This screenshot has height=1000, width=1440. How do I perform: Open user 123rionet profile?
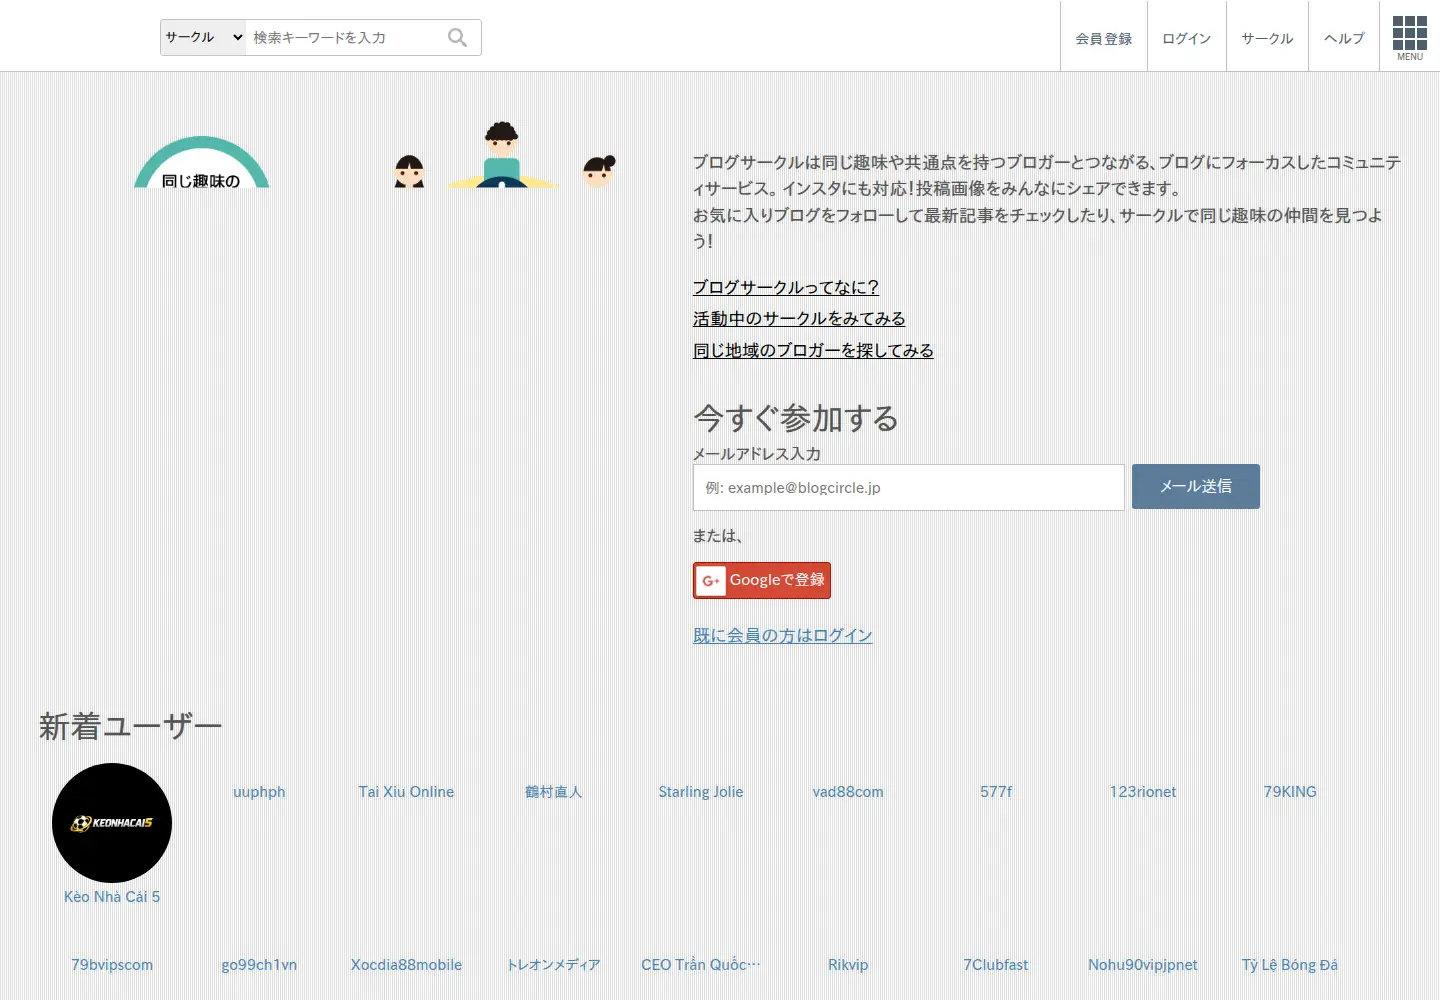coord(1143,792)
